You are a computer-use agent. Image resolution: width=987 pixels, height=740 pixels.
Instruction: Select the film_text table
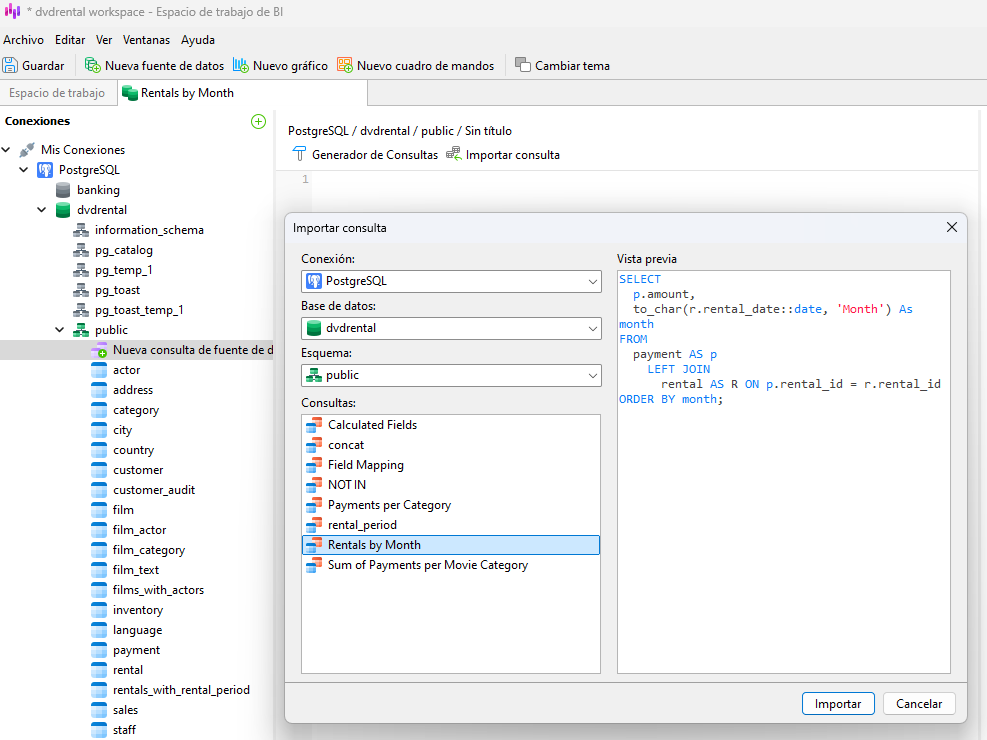pos(136,570)
